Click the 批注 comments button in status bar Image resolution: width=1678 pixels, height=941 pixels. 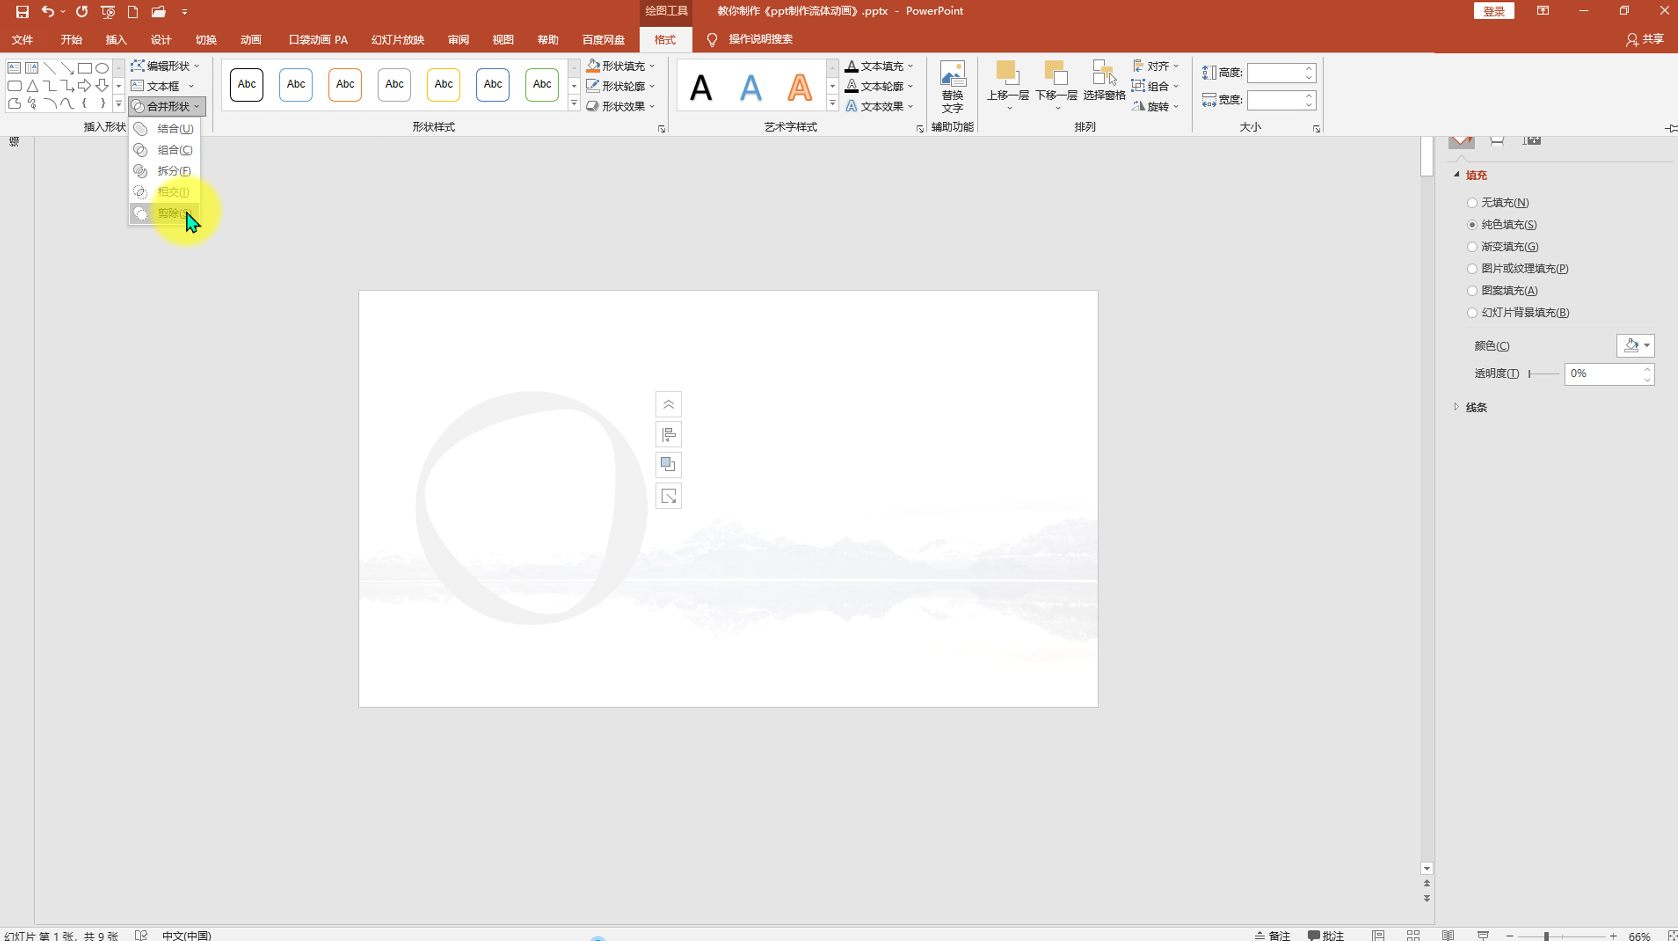(1326, 935)
